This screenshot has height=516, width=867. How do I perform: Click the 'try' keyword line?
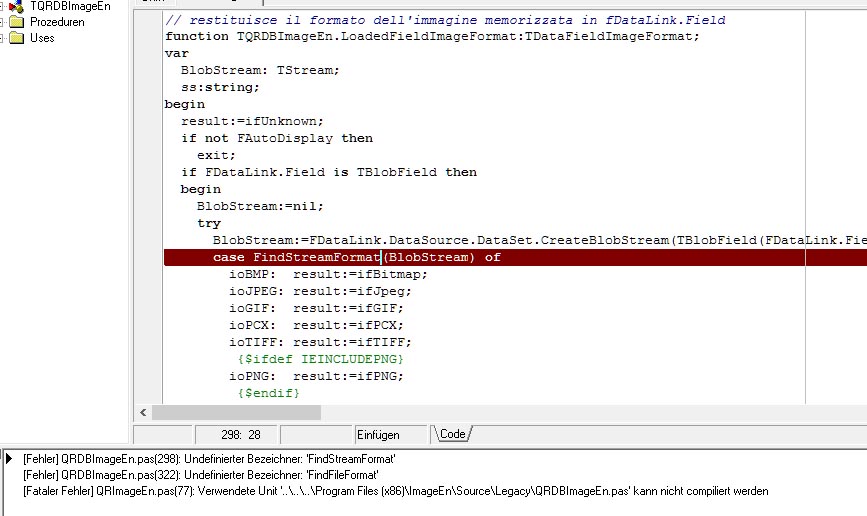[209, 223]
